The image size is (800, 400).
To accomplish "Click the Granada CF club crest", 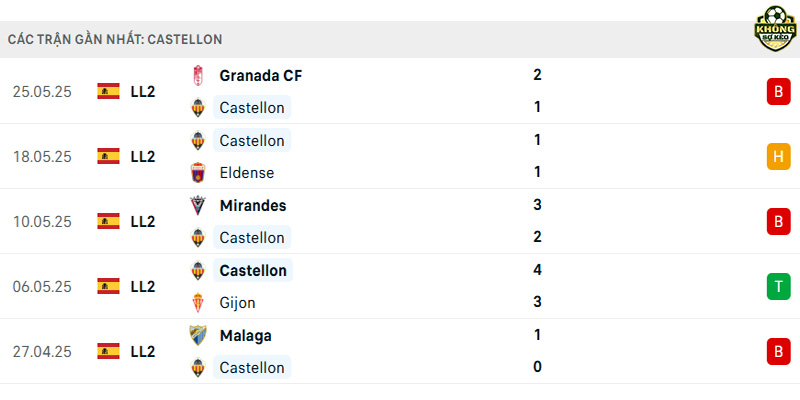I will pyautogui.click(x=197, y=76).
